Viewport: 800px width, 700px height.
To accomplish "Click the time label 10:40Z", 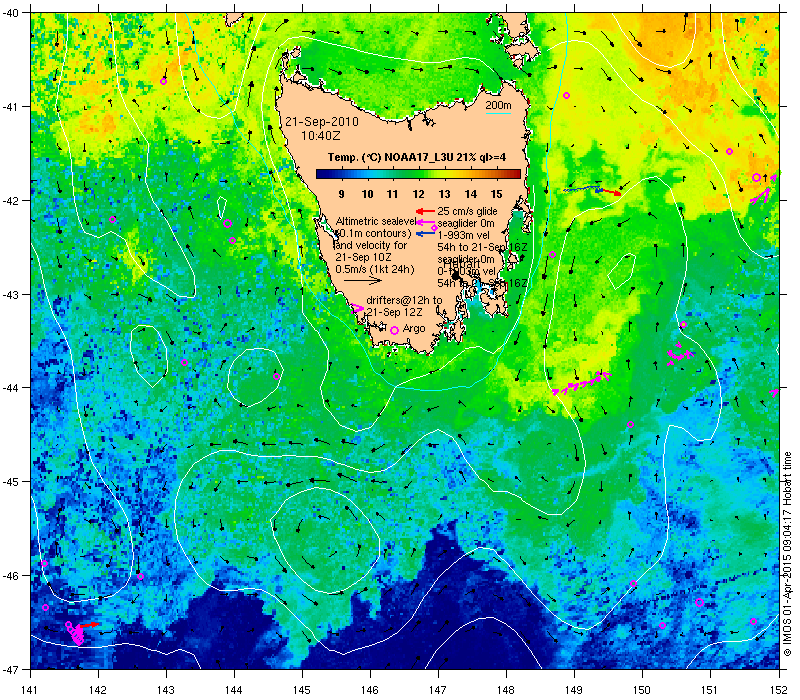I will [320, 136].
